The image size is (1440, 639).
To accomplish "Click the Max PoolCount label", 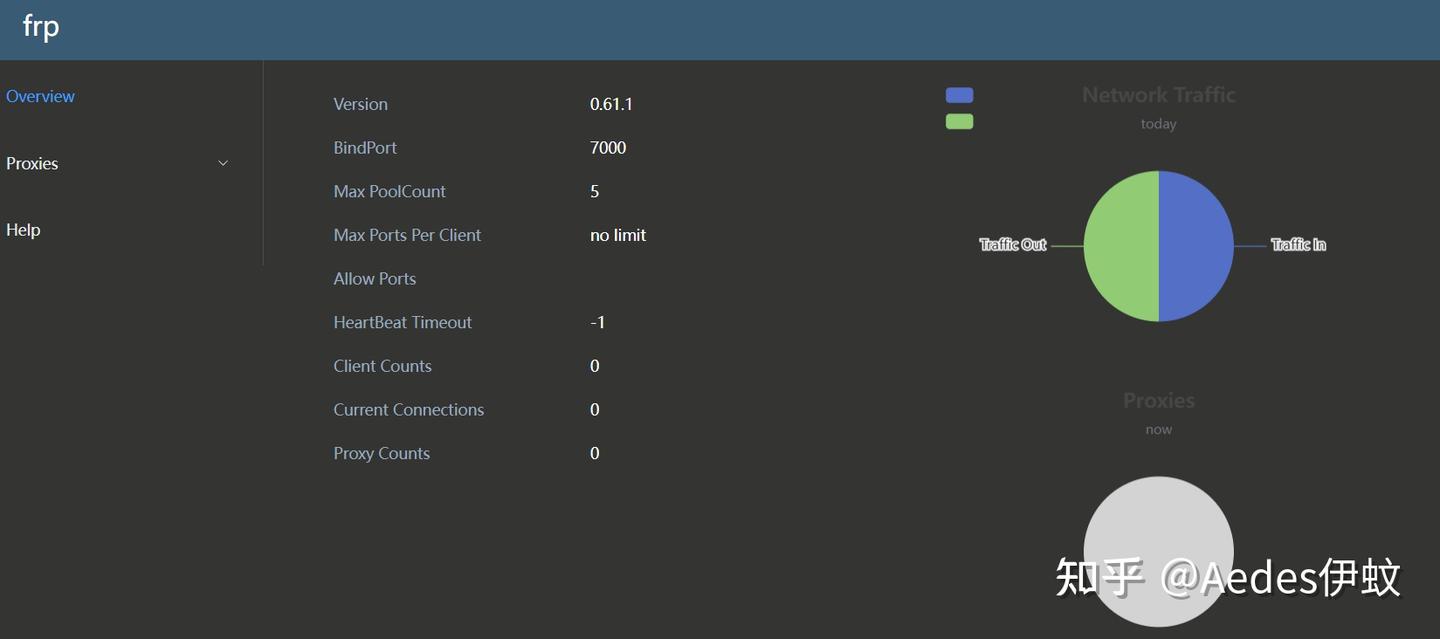I will point(390,191).
